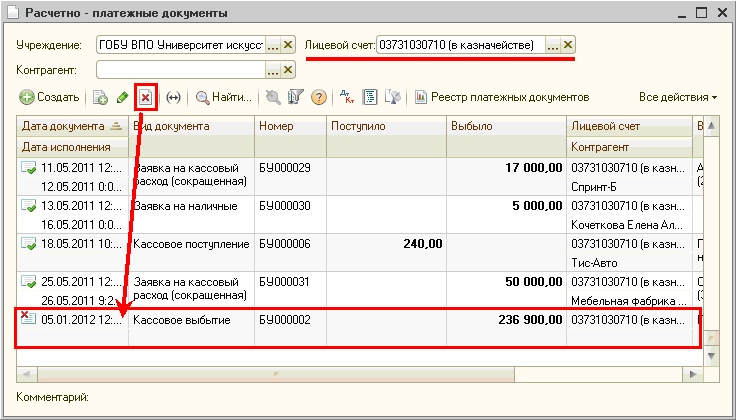The width and height of the screenshot is (736, 420).
Task: Click the filter settings funnel icon
Action: tap(295, 97)
